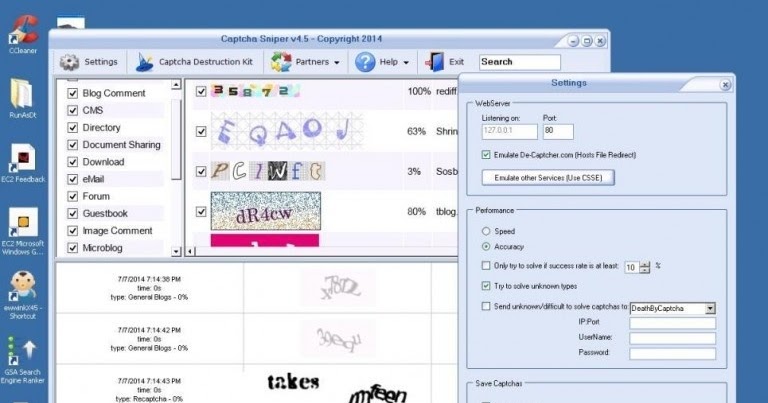Adjust the success rate percentage spinner
768x403 pixels.
(x=646, y=267)
